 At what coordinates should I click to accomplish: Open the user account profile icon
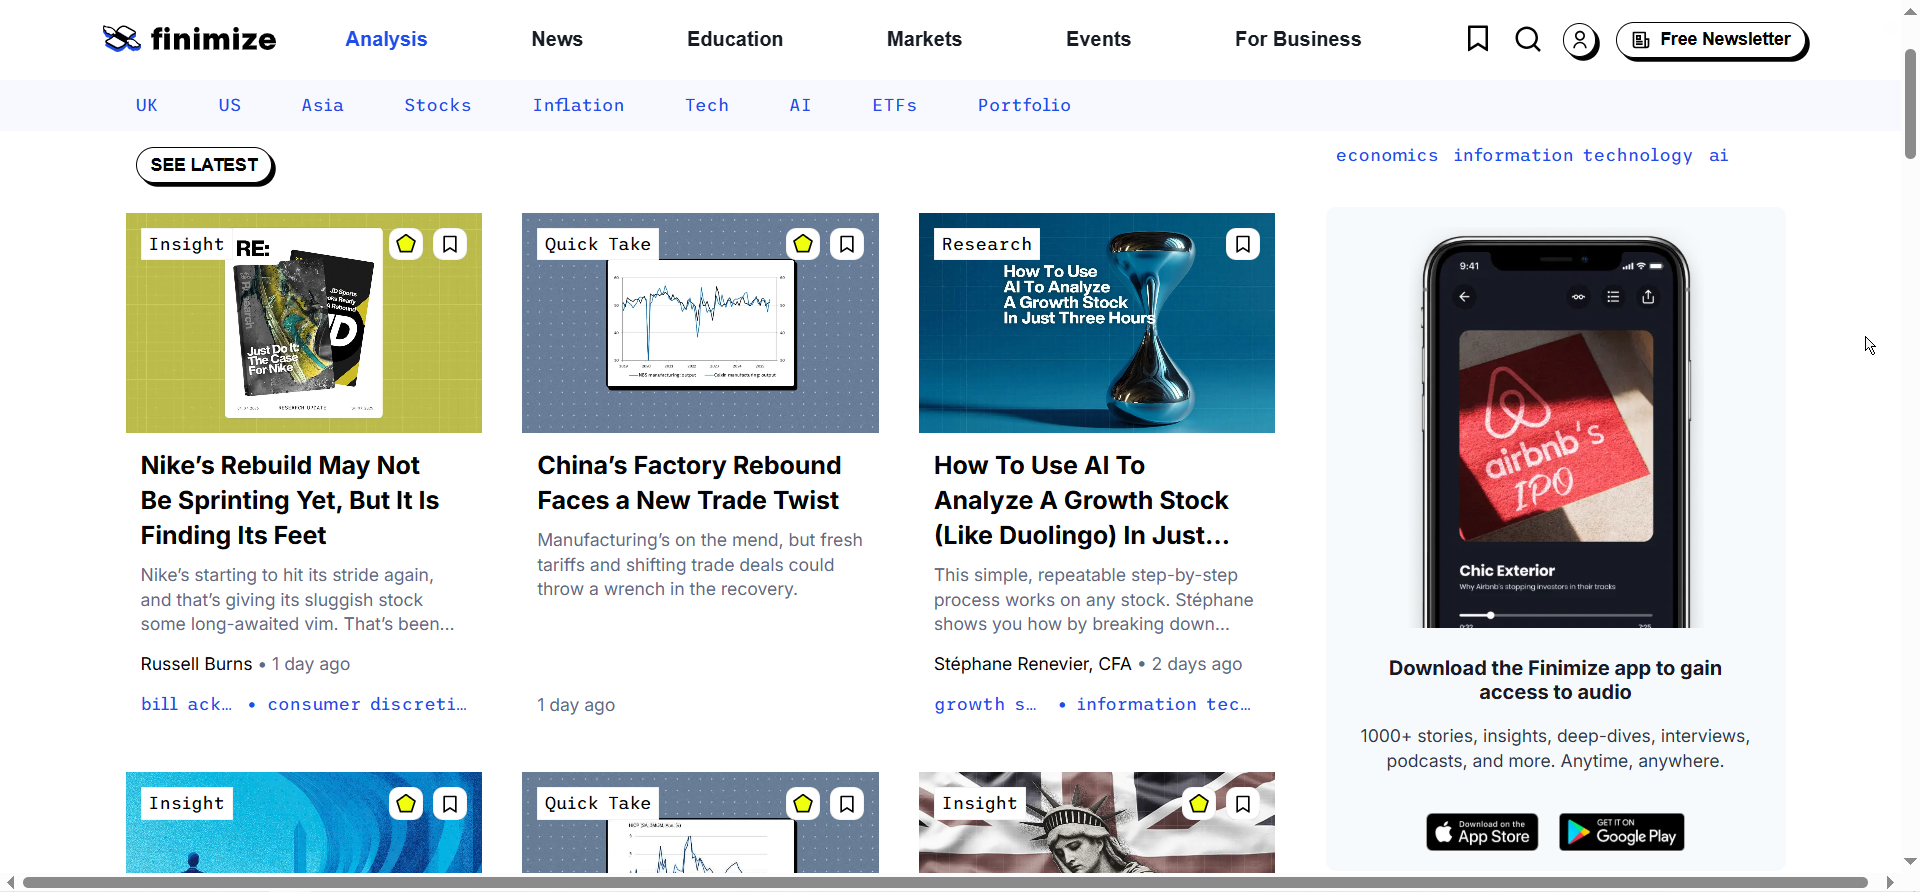1580,41
